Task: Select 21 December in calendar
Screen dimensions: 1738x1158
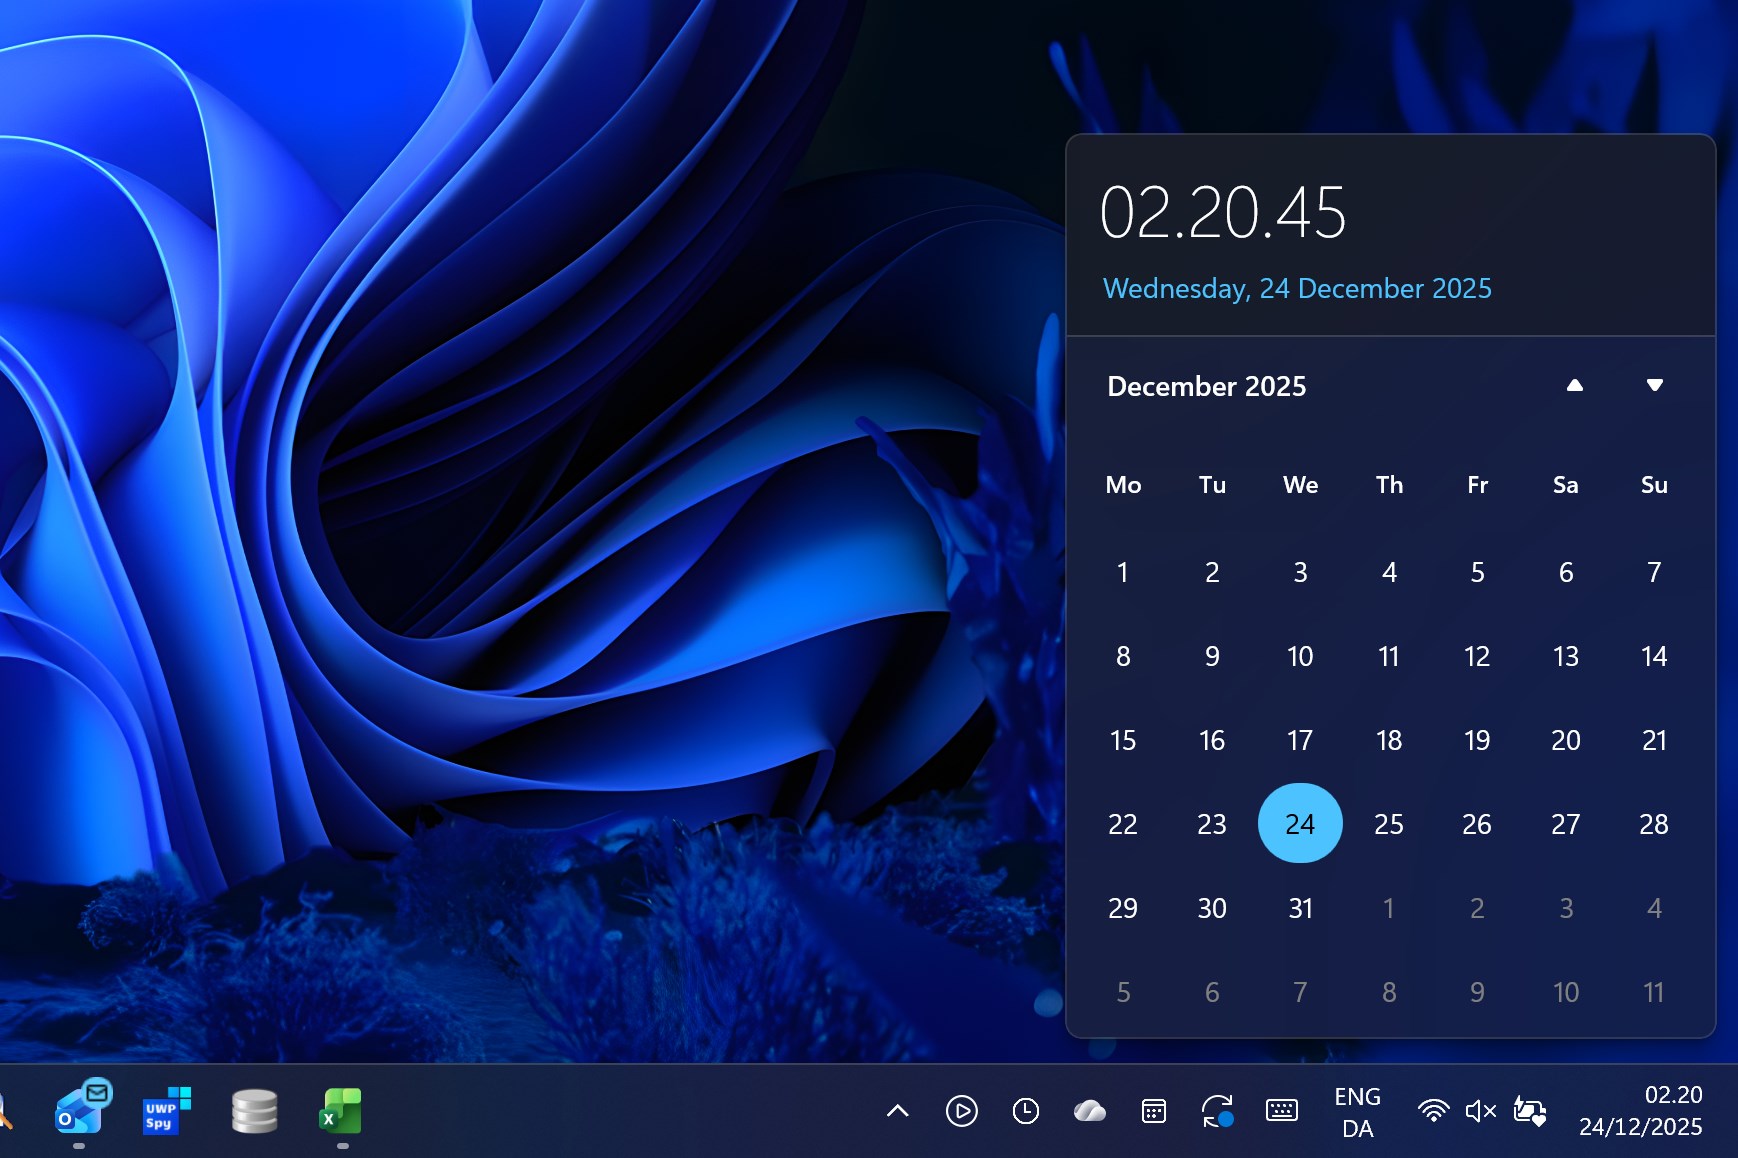Action: point(1654,739)
